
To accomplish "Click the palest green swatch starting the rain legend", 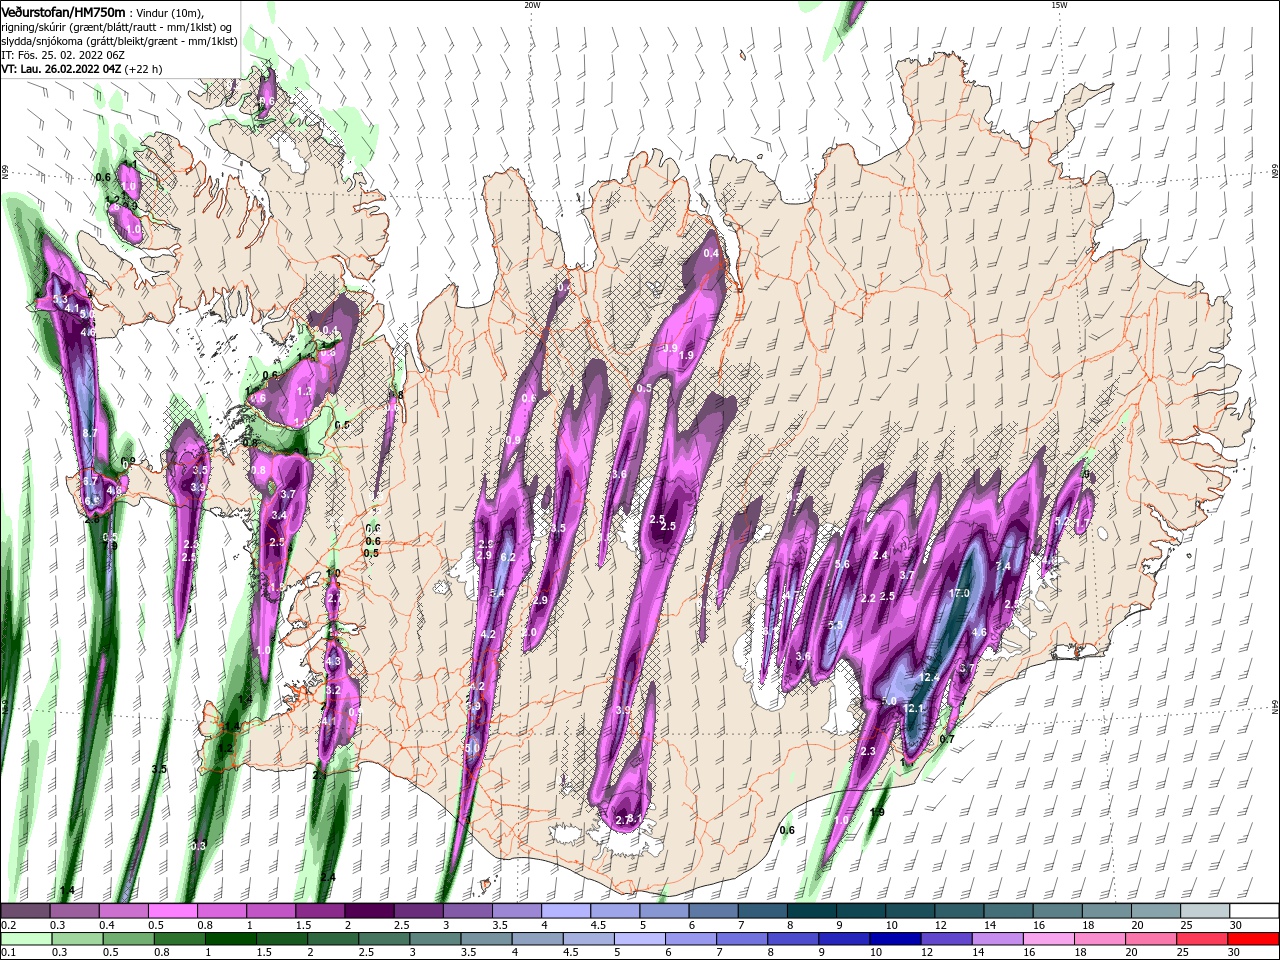I will 25,939.
